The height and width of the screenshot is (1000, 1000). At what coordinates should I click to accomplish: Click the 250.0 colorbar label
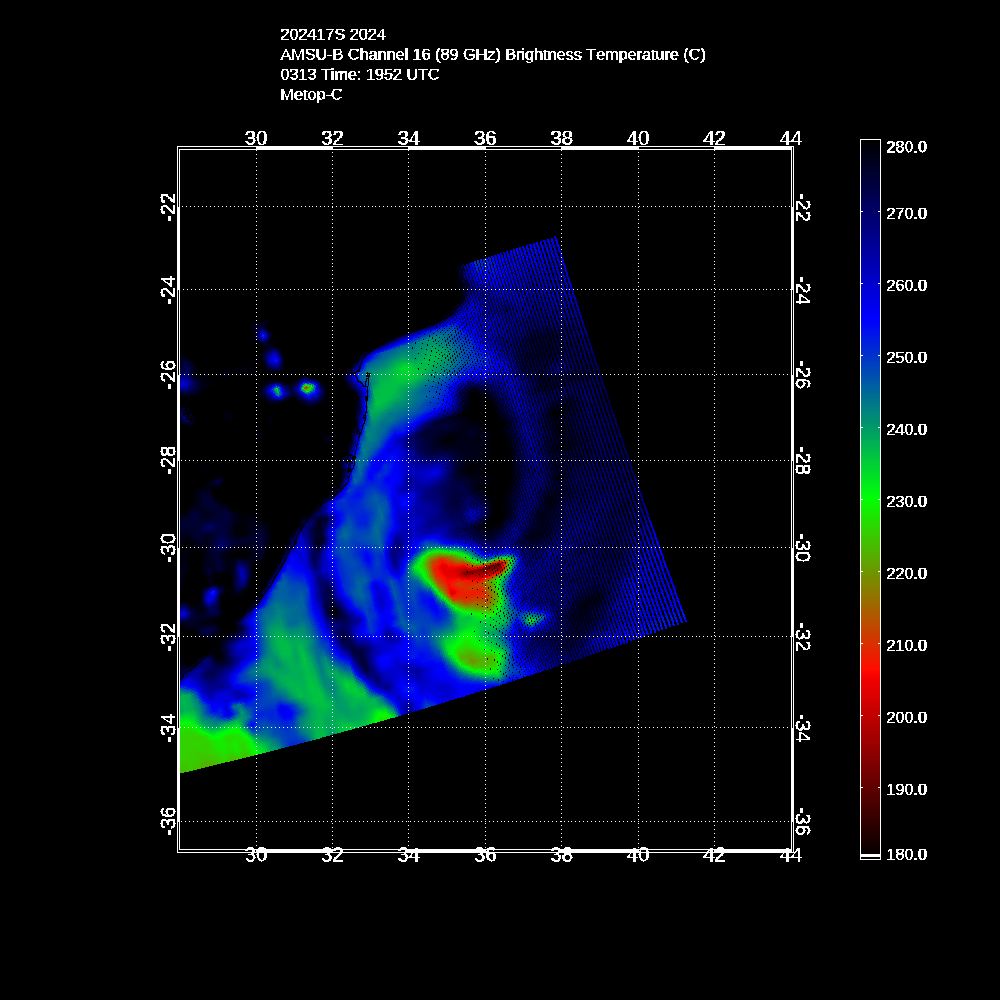(x=906, y=358)
